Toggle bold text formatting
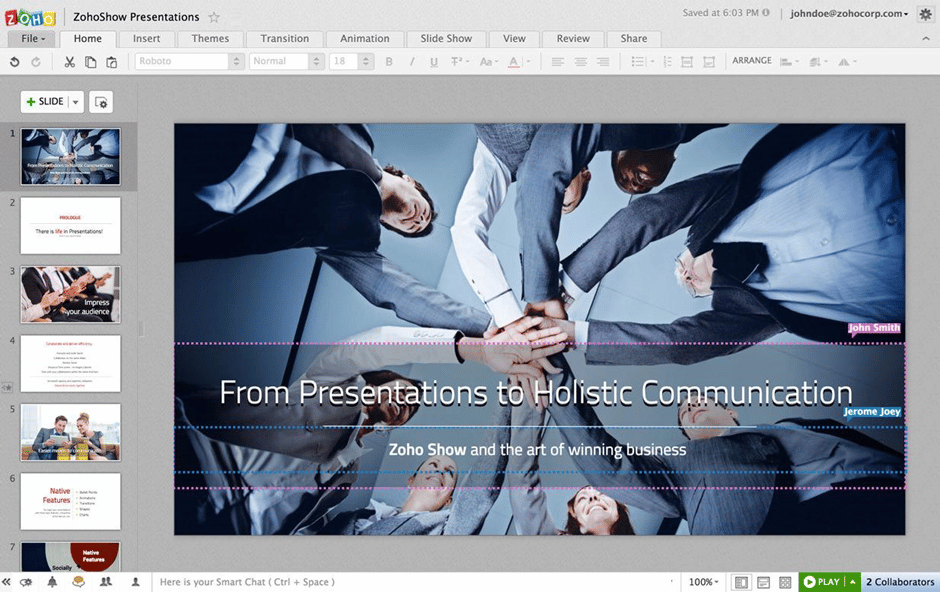This screenshot has width=940, height=592. [389, 62]
